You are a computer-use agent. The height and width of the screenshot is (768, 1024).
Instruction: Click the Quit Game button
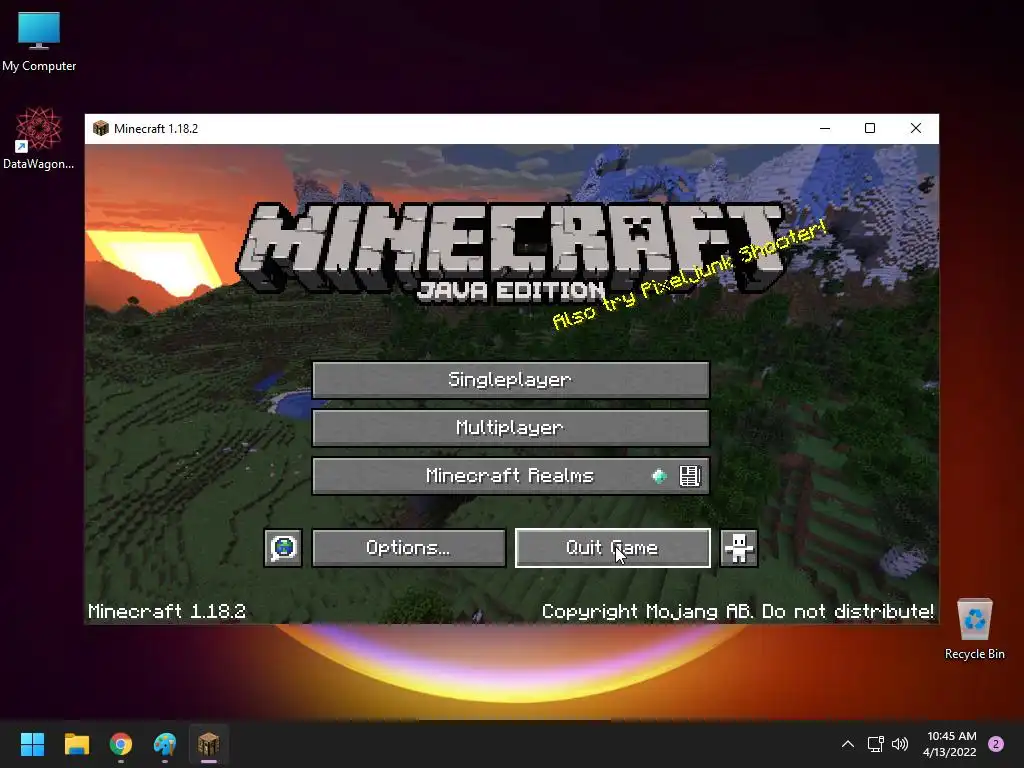click(613, 548)
